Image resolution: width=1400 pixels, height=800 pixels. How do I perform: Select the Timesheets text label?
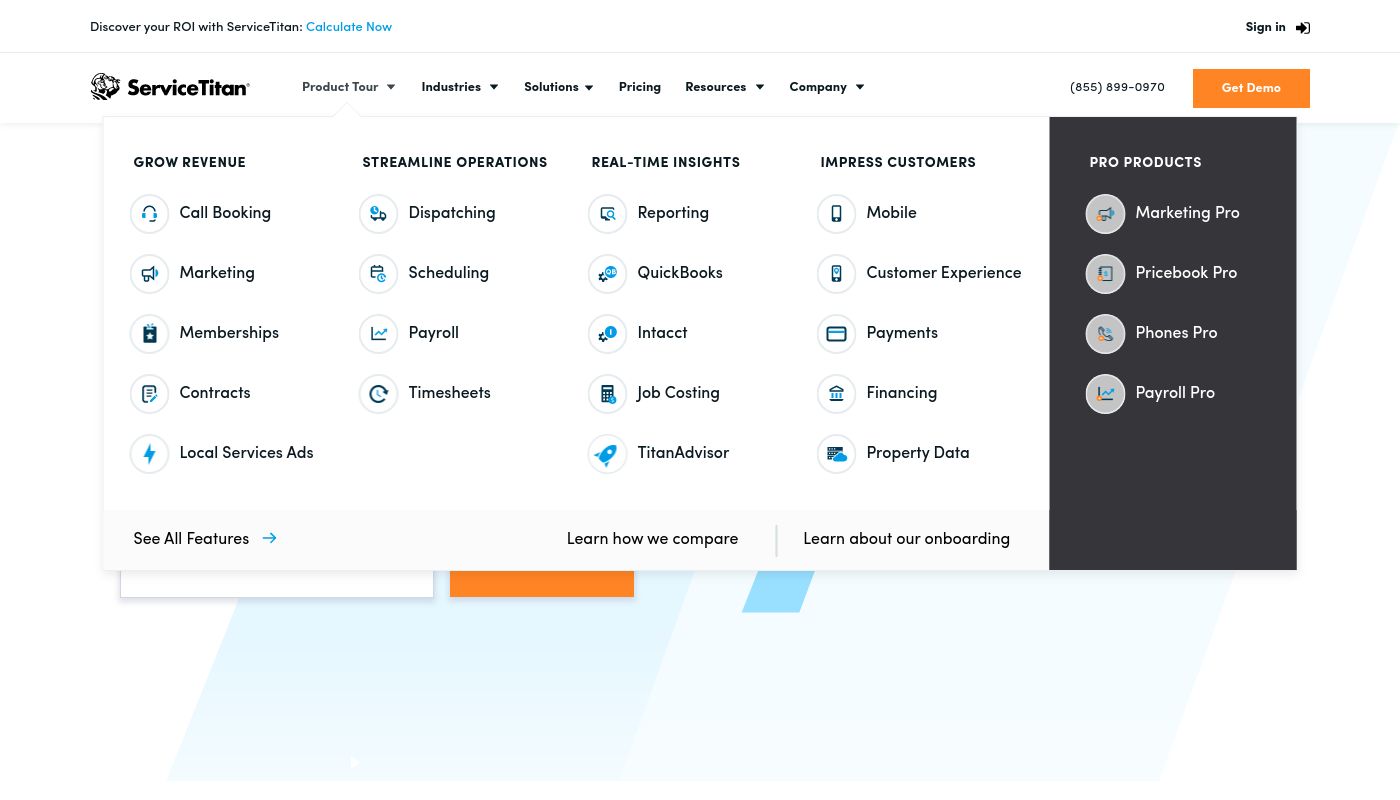pyautogui.click(x=449, y=393)
